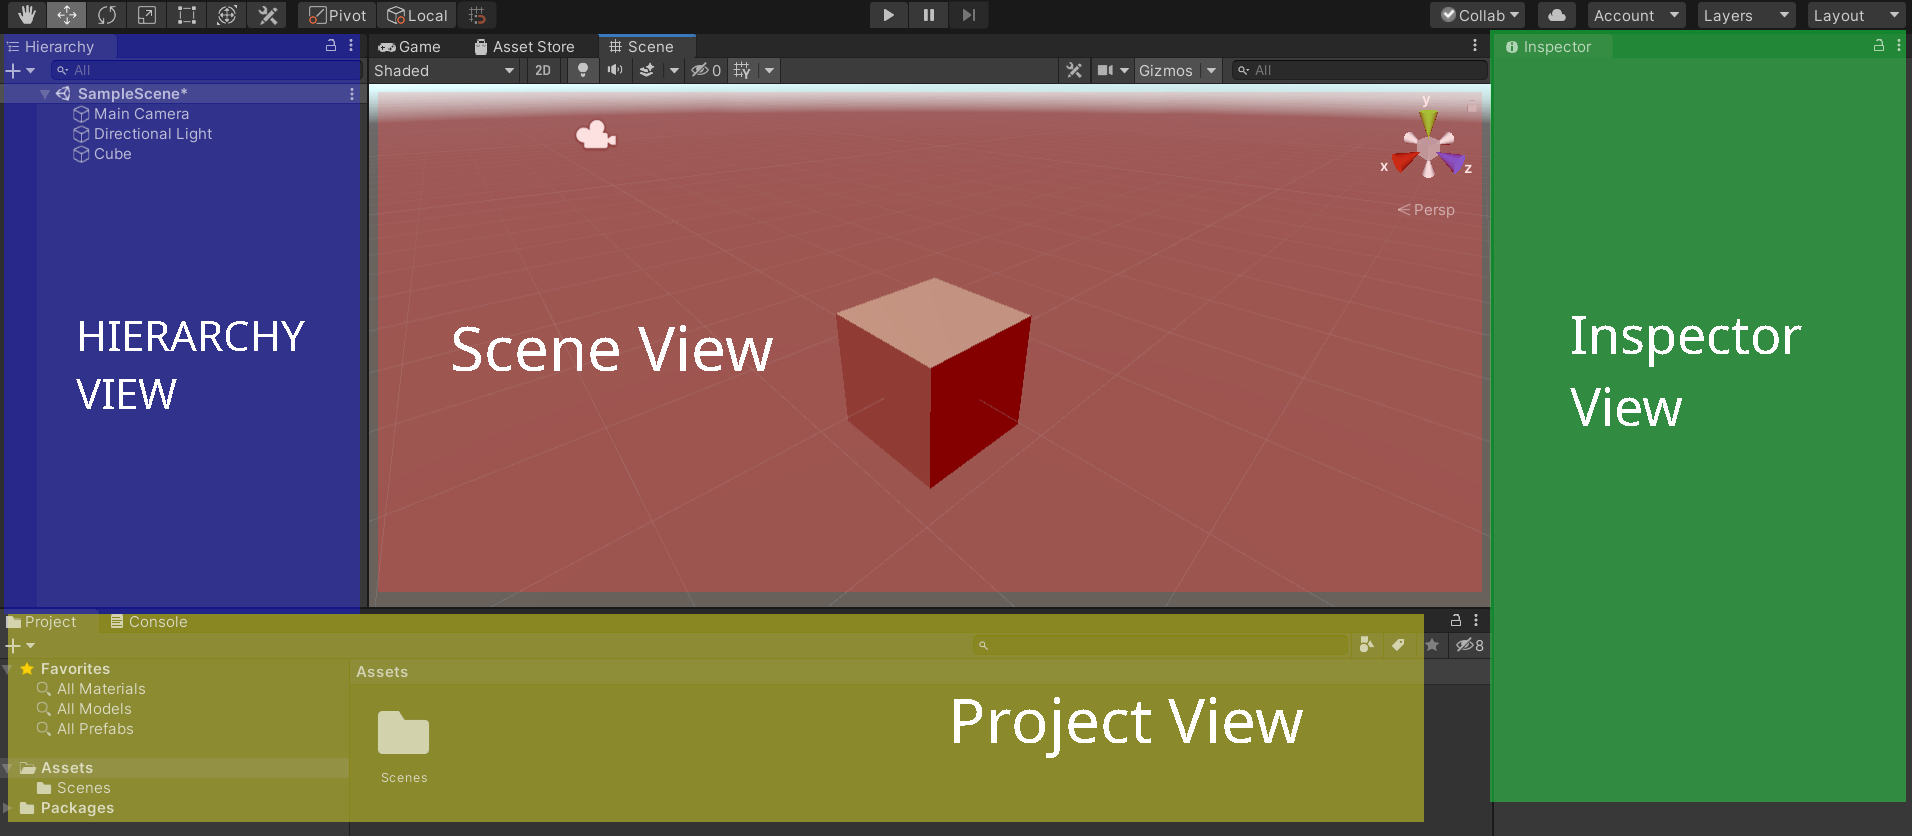Switch to the Console tab
This screenshot has width=1912, height=836.
coord(149,622)
